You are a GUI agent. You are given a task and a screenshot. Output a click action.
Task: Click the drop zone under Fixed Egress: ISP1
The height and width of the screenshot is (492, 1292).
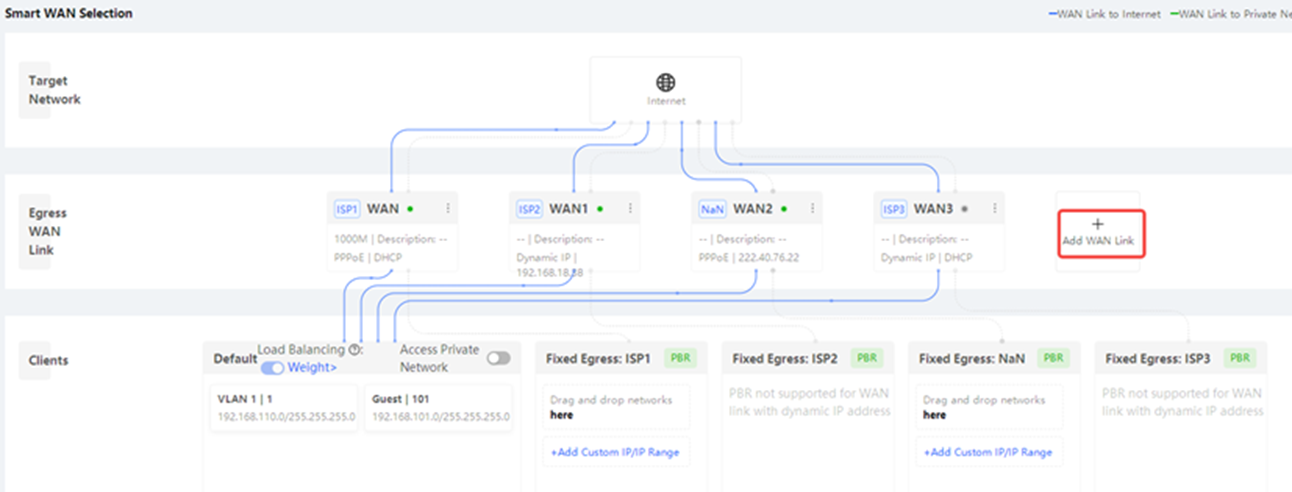point(614,407)
